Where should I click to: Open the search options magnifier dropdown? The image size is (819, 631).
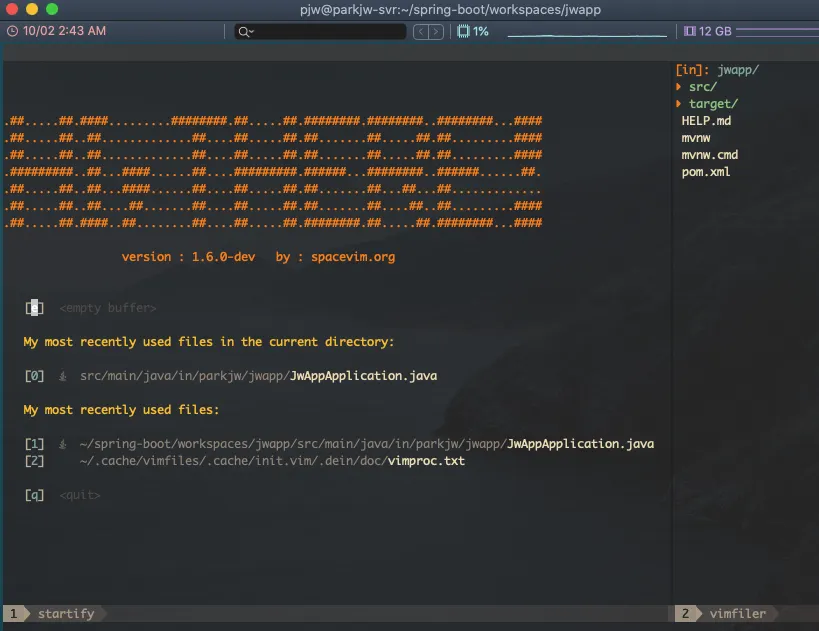coord(245,32)
